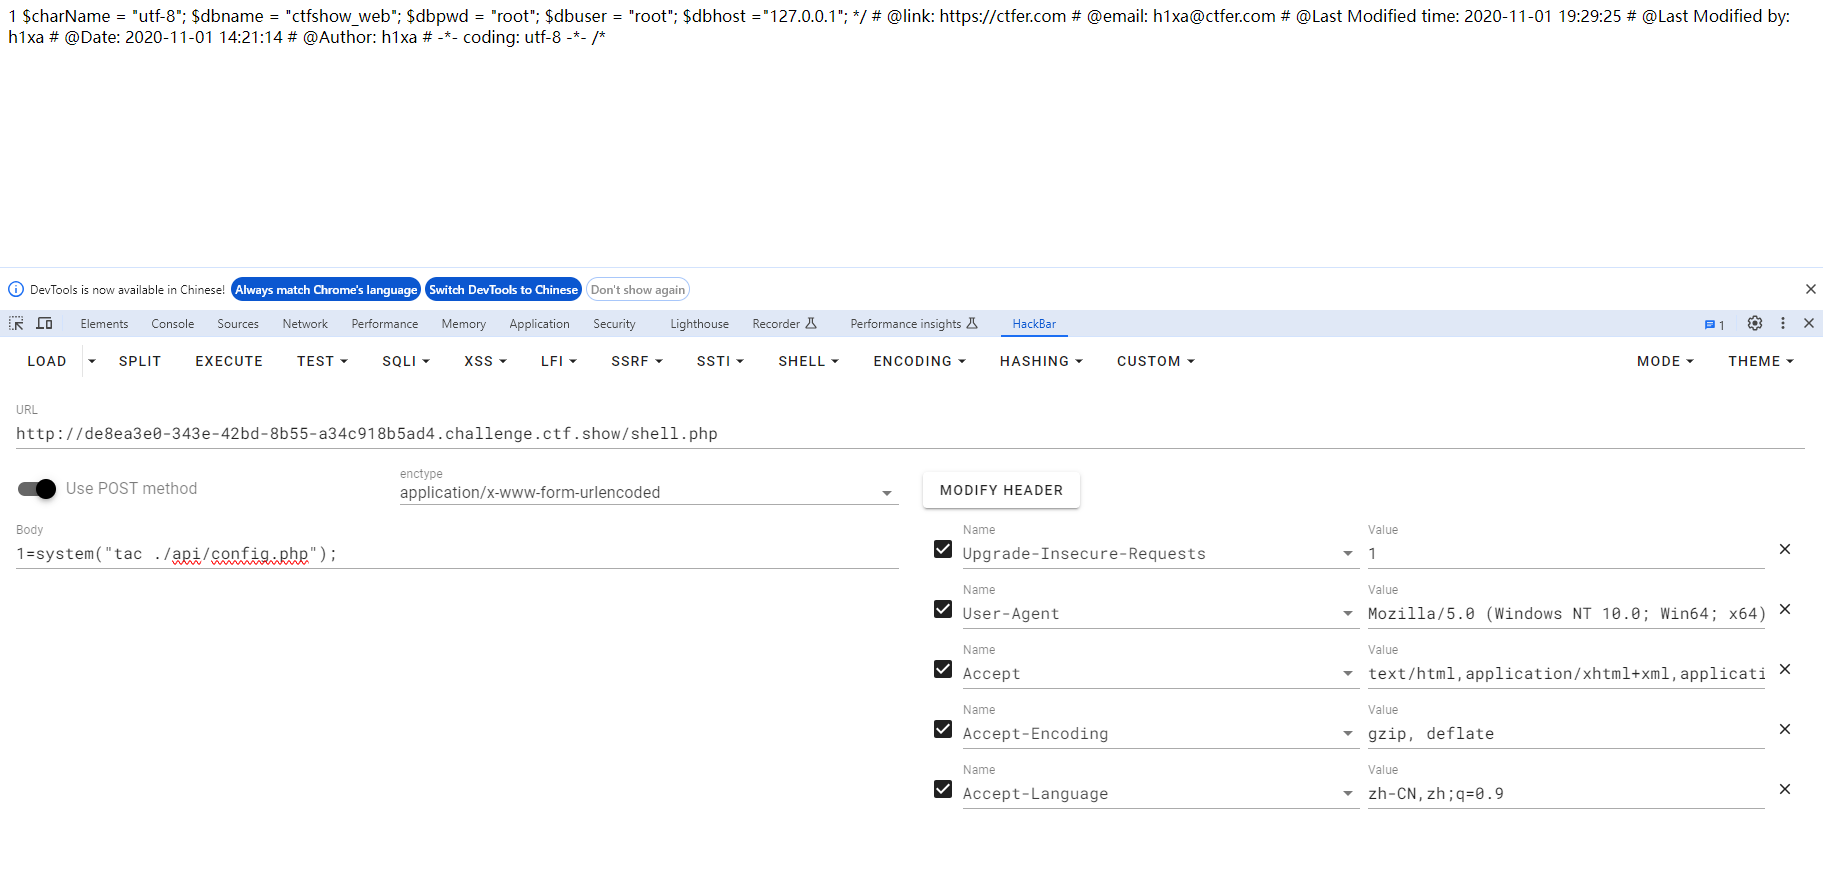Screen dimensions: 1823x880
Task: Select the HackBar tab
Action: [x=1034, y=324]
